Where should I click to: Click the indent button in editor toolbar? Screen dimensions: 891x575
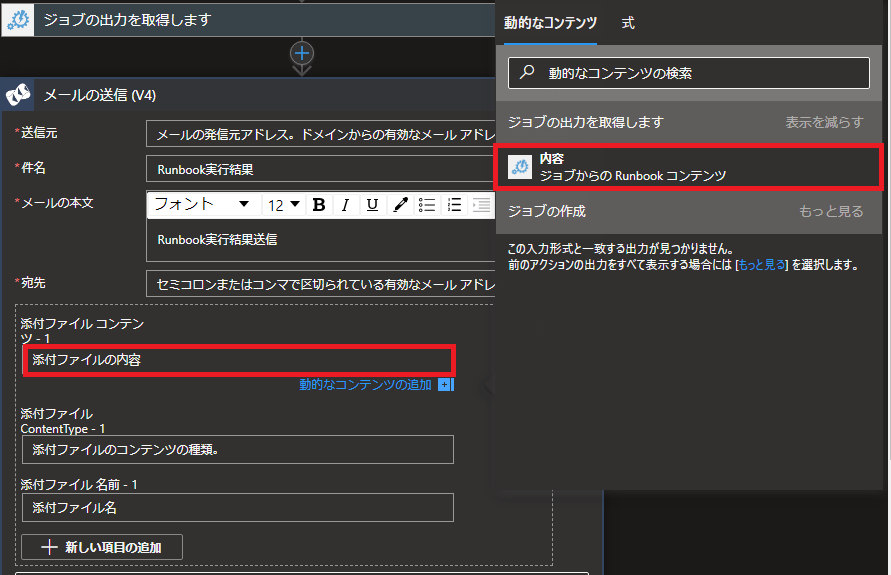tap(481, 205)
